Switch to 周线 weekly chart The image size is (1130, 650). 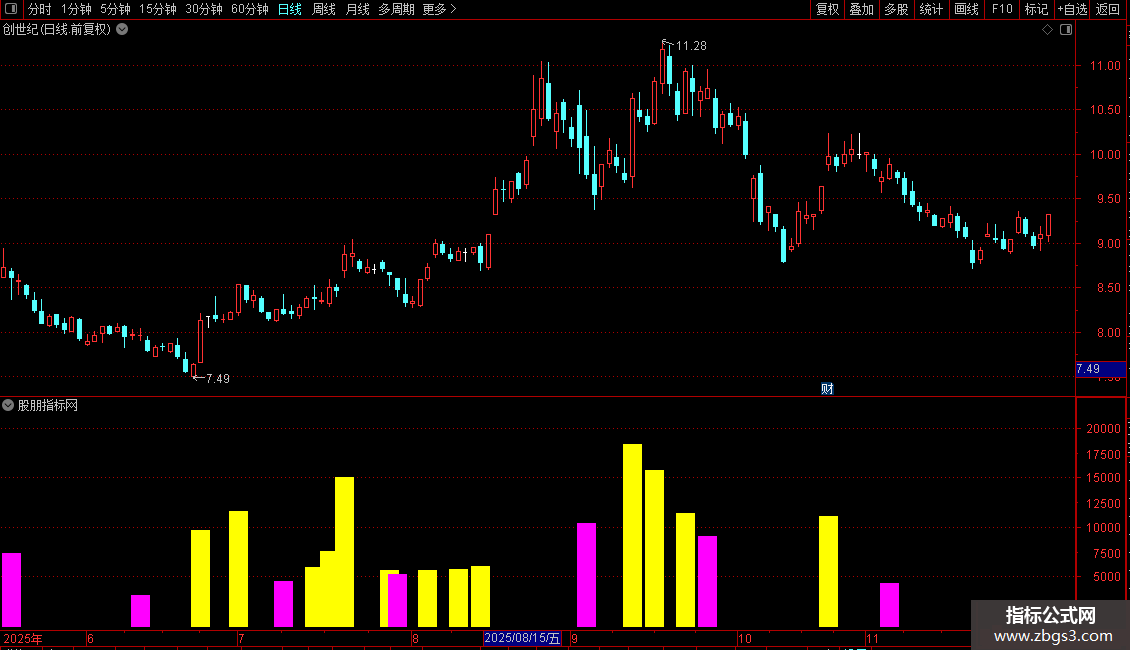[324, 9]
